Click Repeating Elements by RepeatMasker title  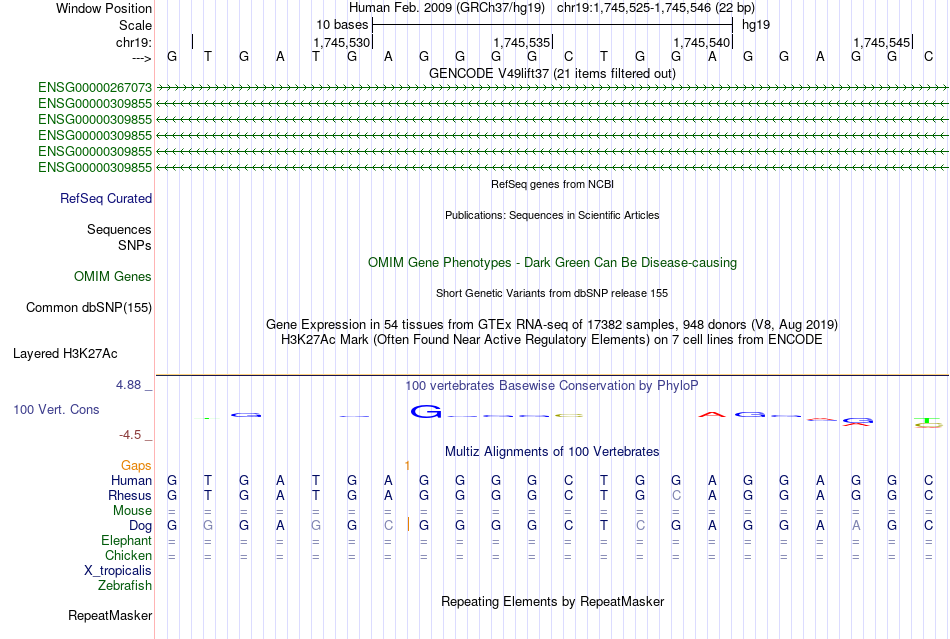tap(552, 602)
